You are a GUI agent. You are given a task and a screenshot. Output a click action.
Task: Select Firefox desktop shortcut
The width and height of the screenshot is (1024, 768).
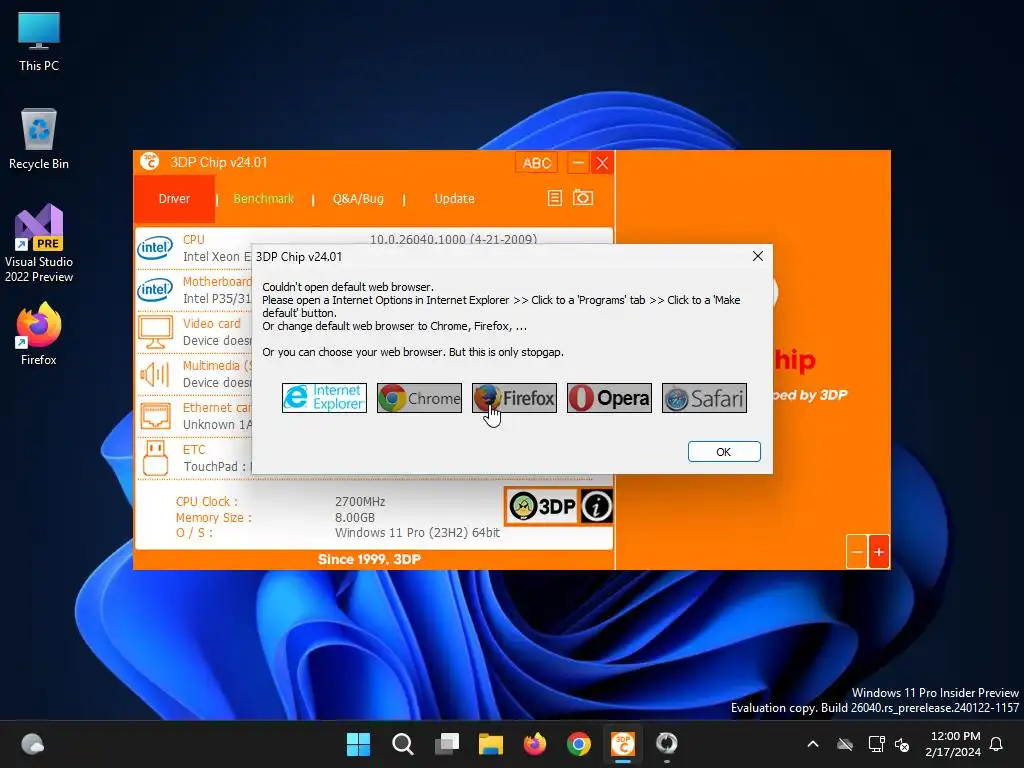pyautogui.click(x=39, y=334)
